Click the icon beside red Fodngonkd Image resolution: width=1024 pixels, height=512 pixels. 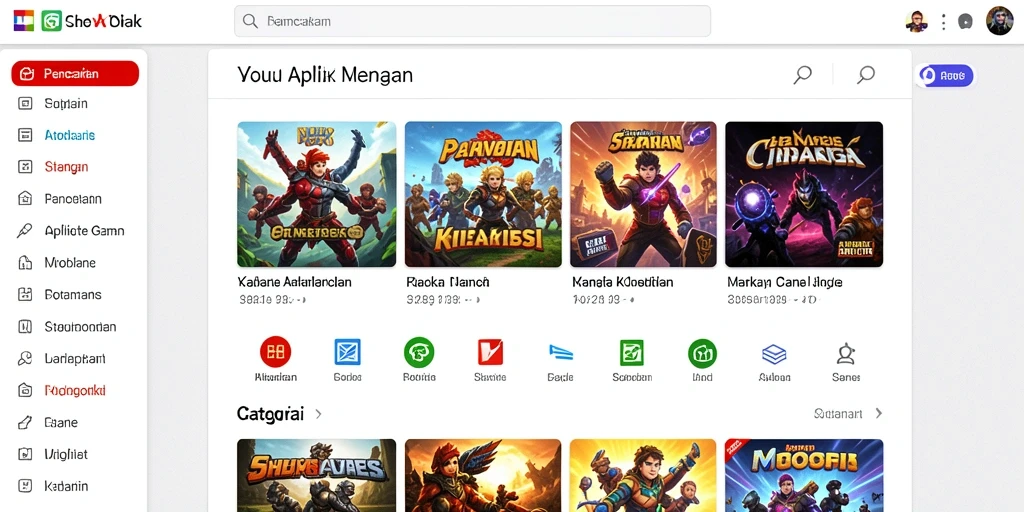(x=25, y=391)
